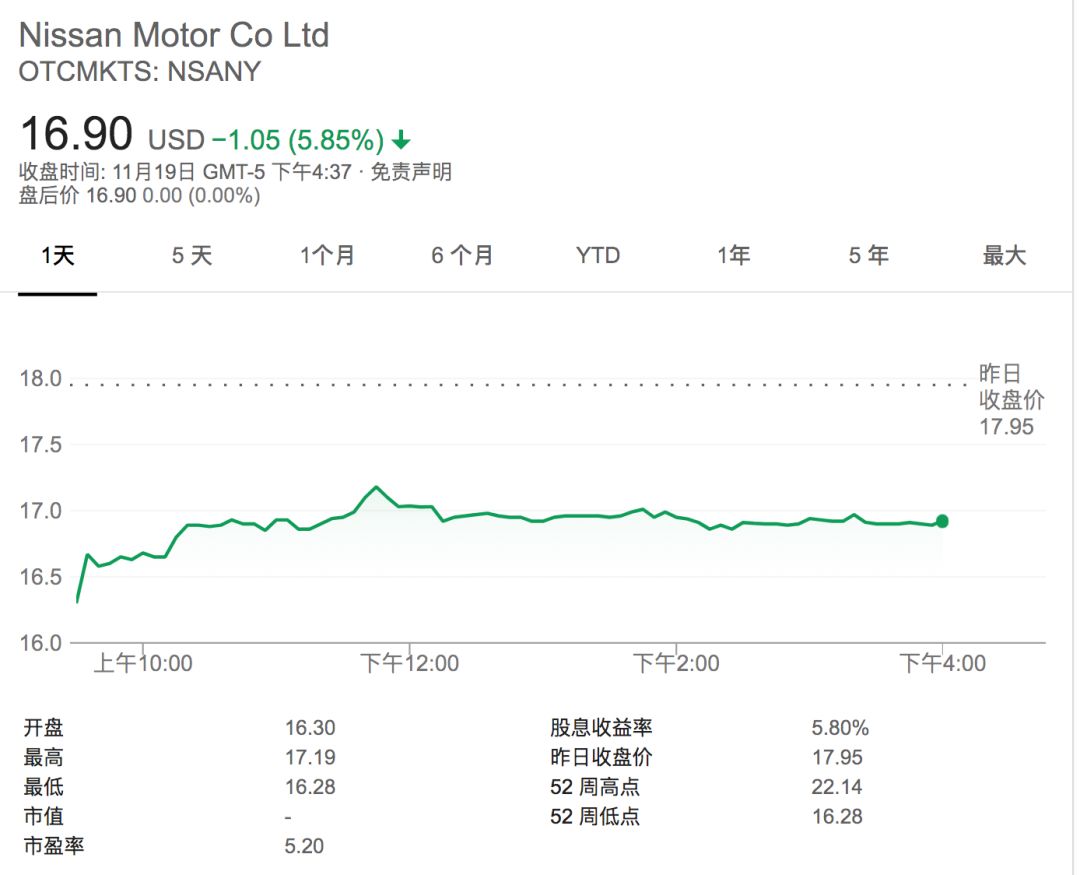Switch to the 1年 range tab

[733, 256]
